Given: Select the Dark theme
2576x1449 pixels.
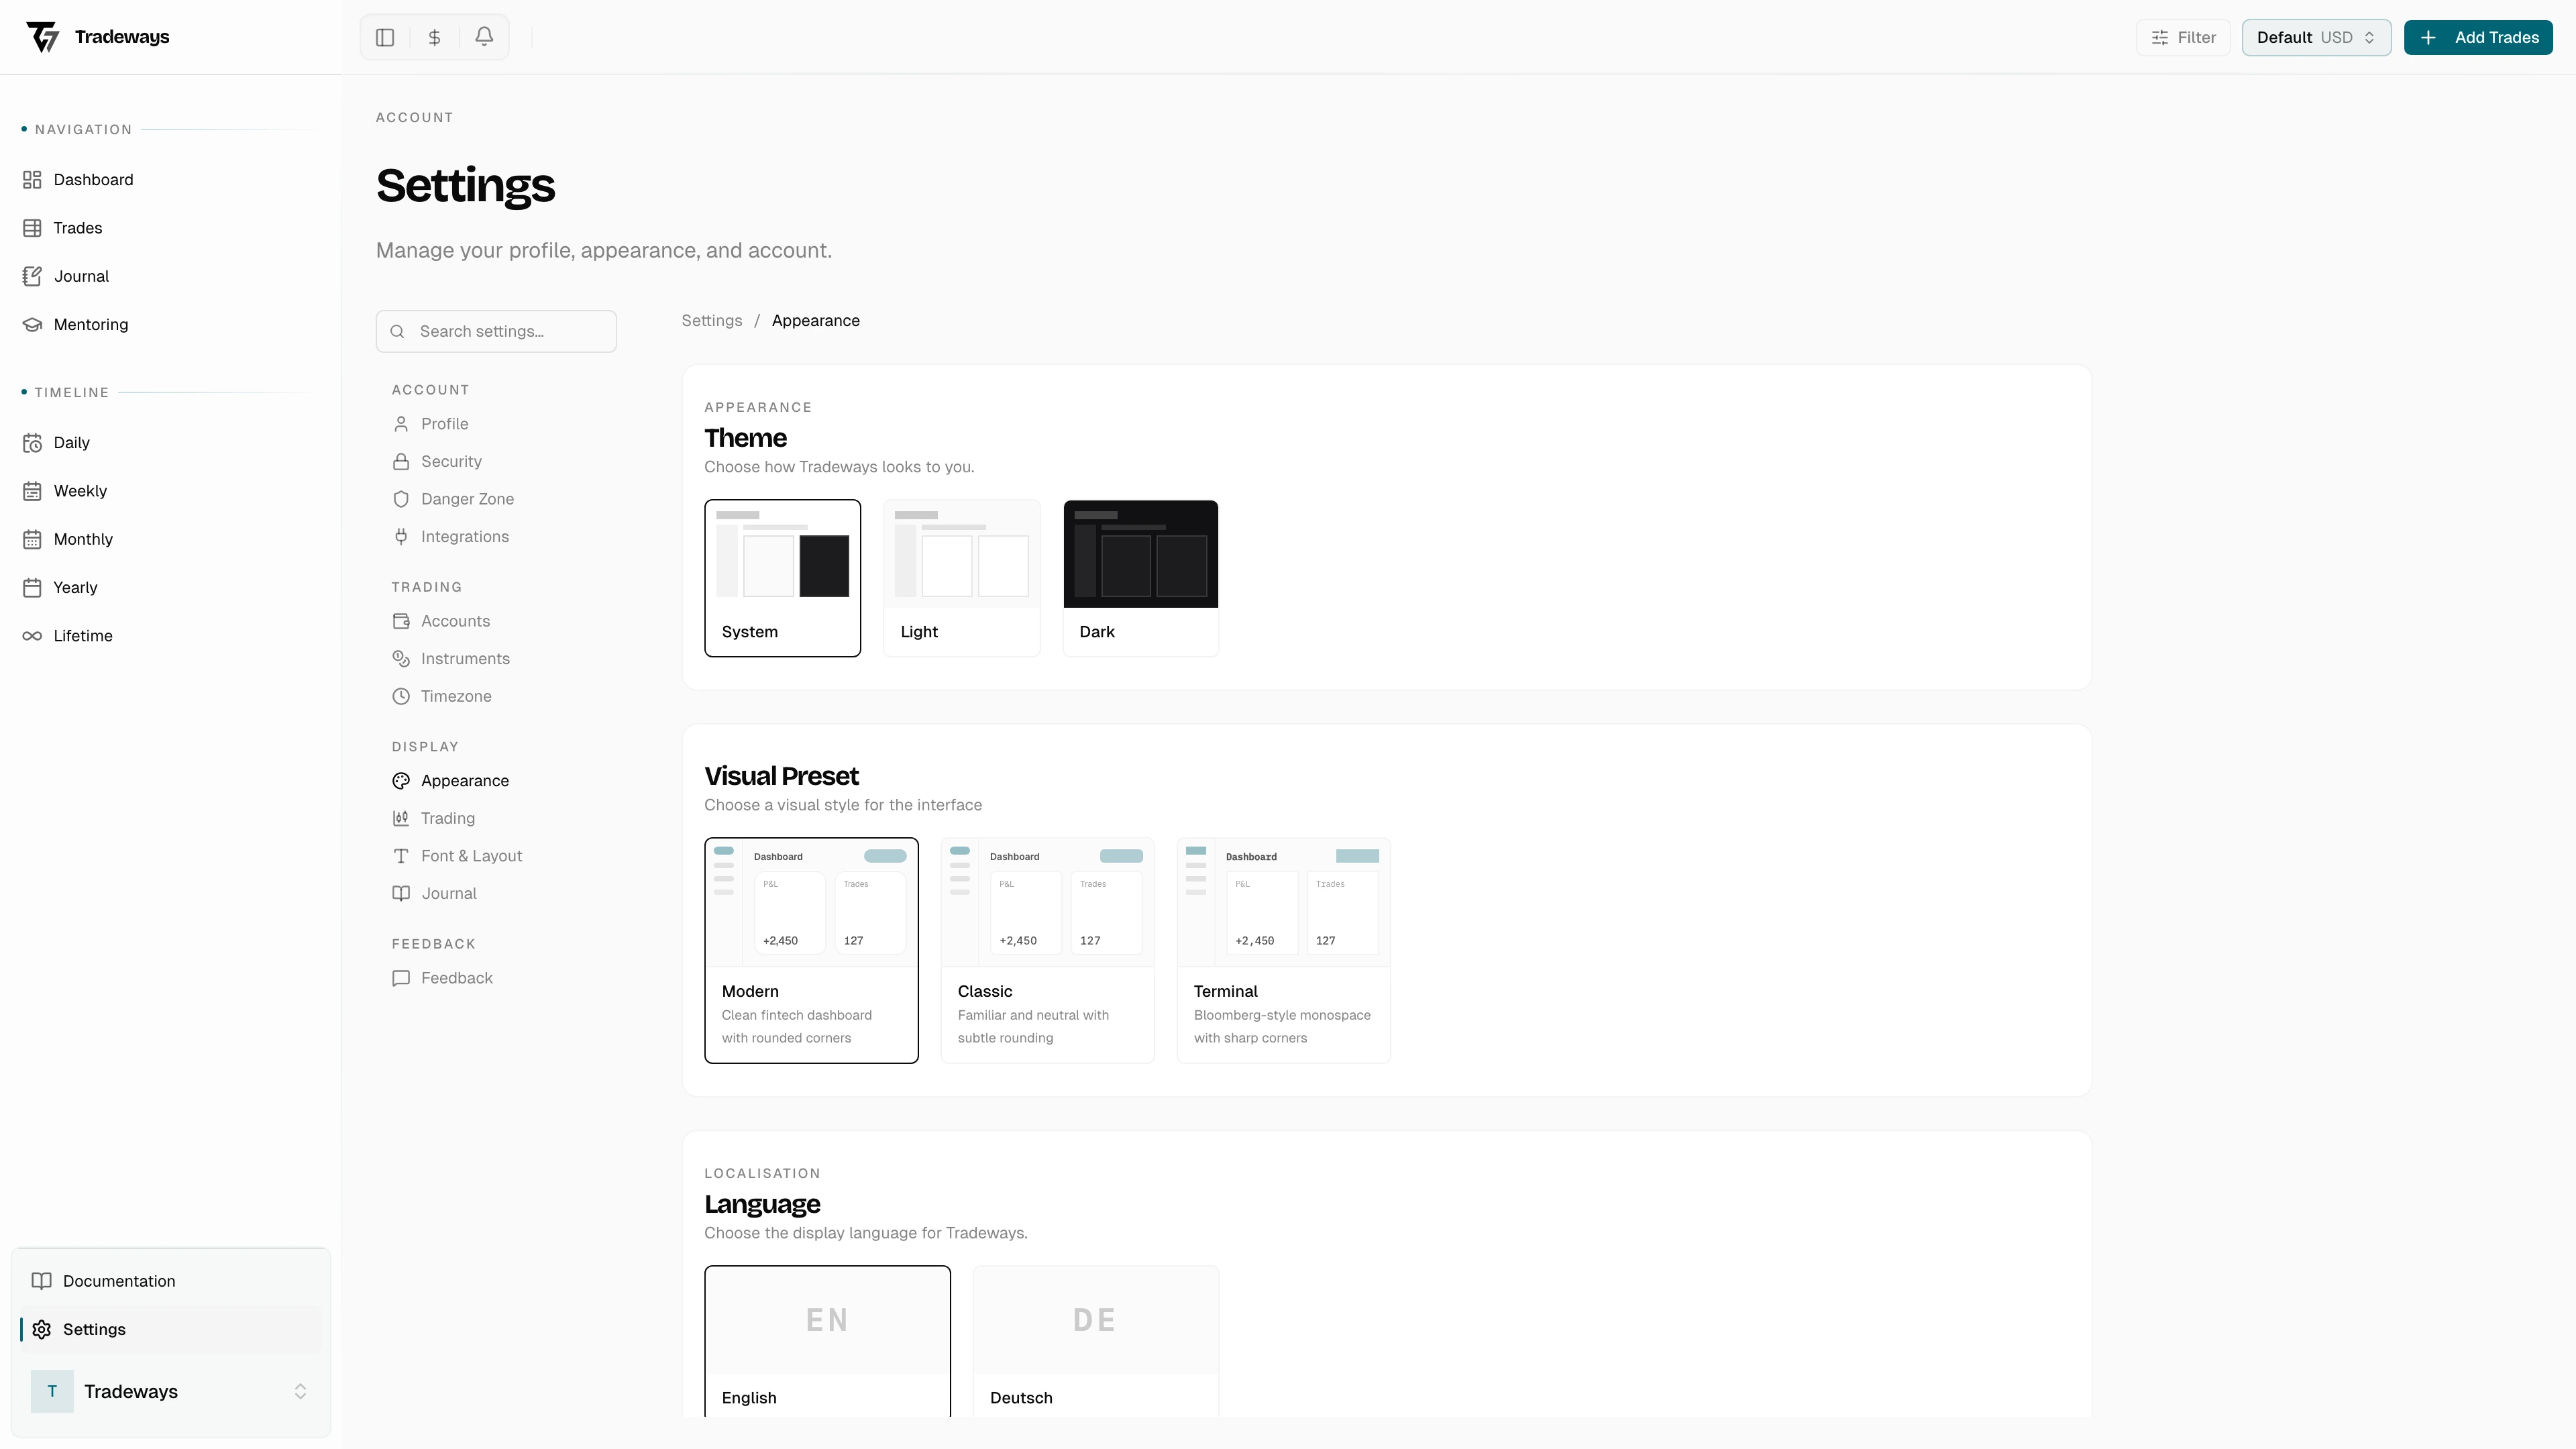Looking at the screenshot, I should pyautogui.click(x=1139, y=578).
